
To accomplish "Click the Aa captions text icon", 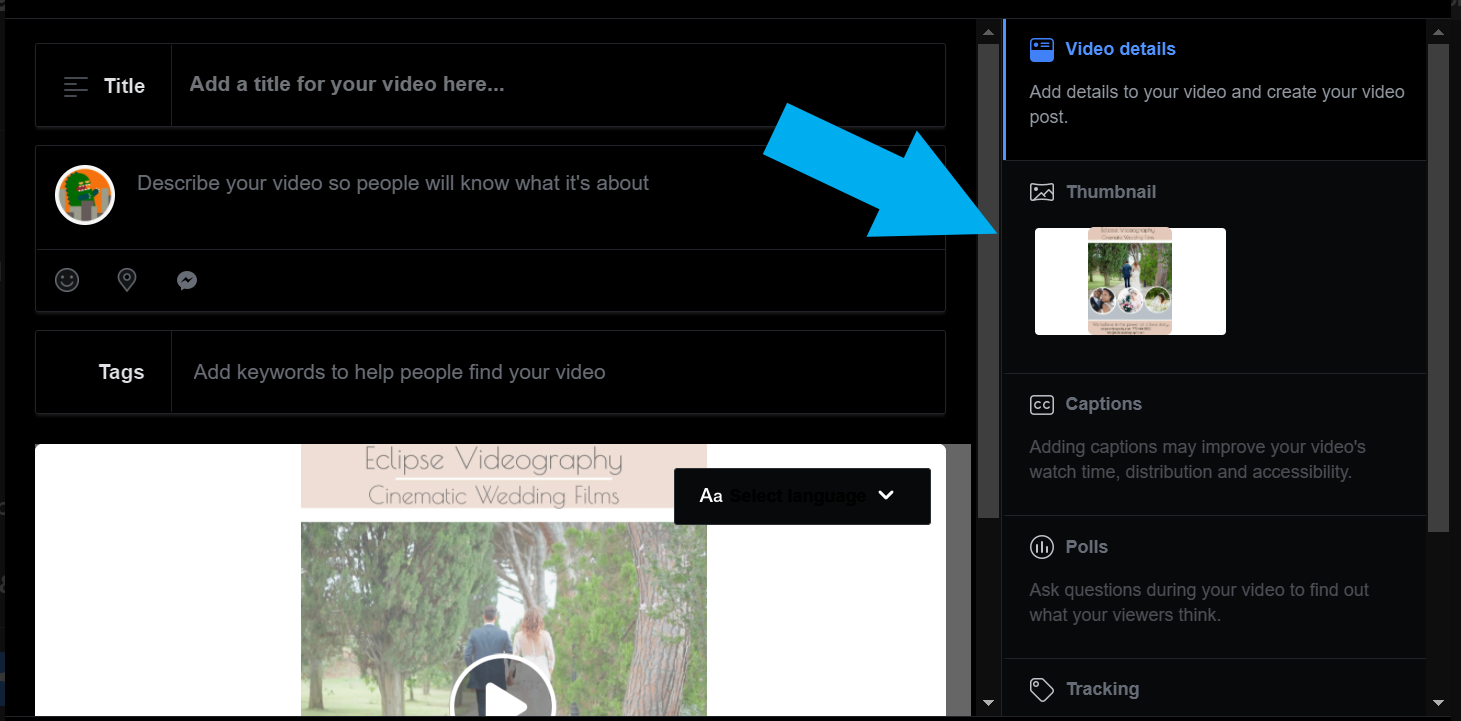I will coord(711,496).
